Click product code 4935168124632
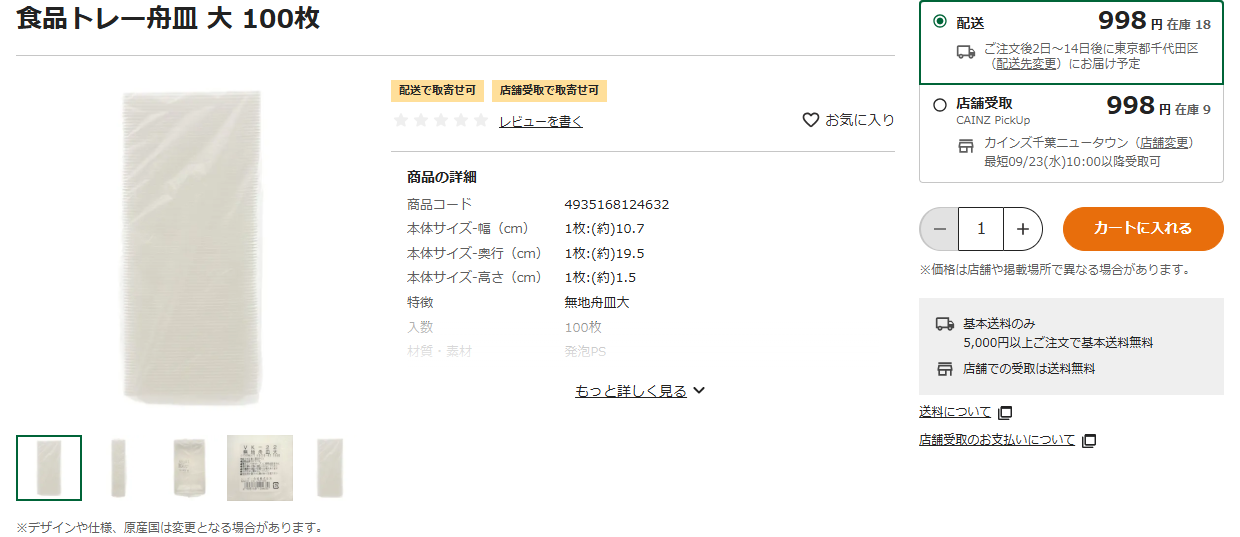This screenshot has height=537, width=1240. [x=617, y=204]
